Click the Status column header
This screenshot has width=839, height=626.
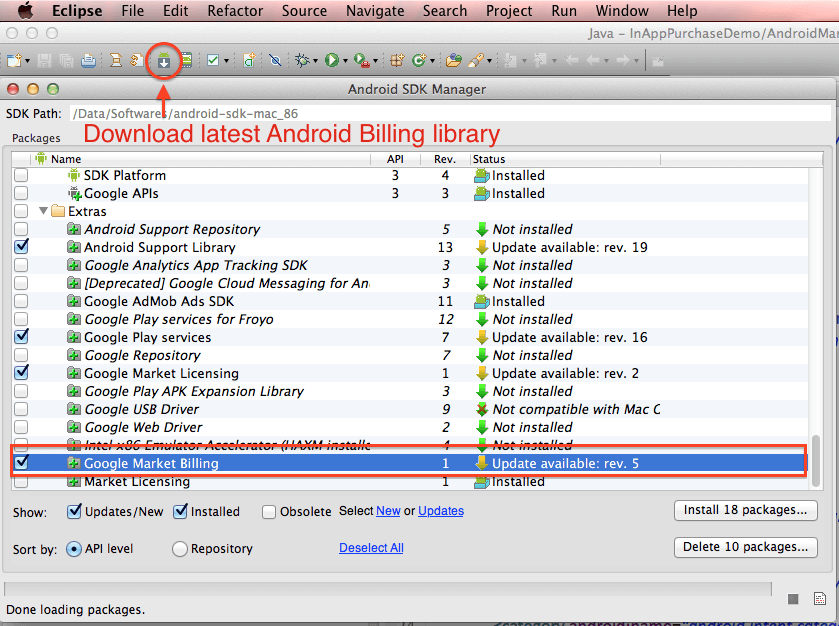click(x=565, y=159)
